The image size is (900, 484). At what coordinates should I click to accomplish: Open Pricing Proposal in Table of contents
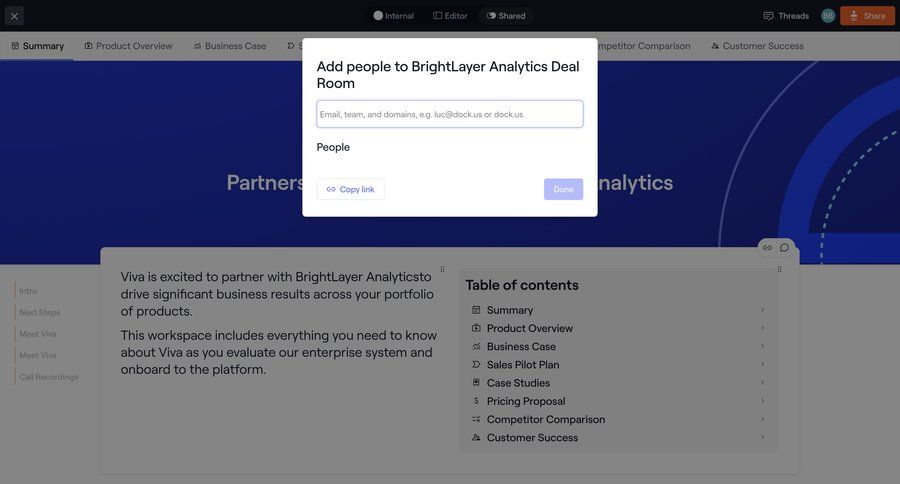619,401
